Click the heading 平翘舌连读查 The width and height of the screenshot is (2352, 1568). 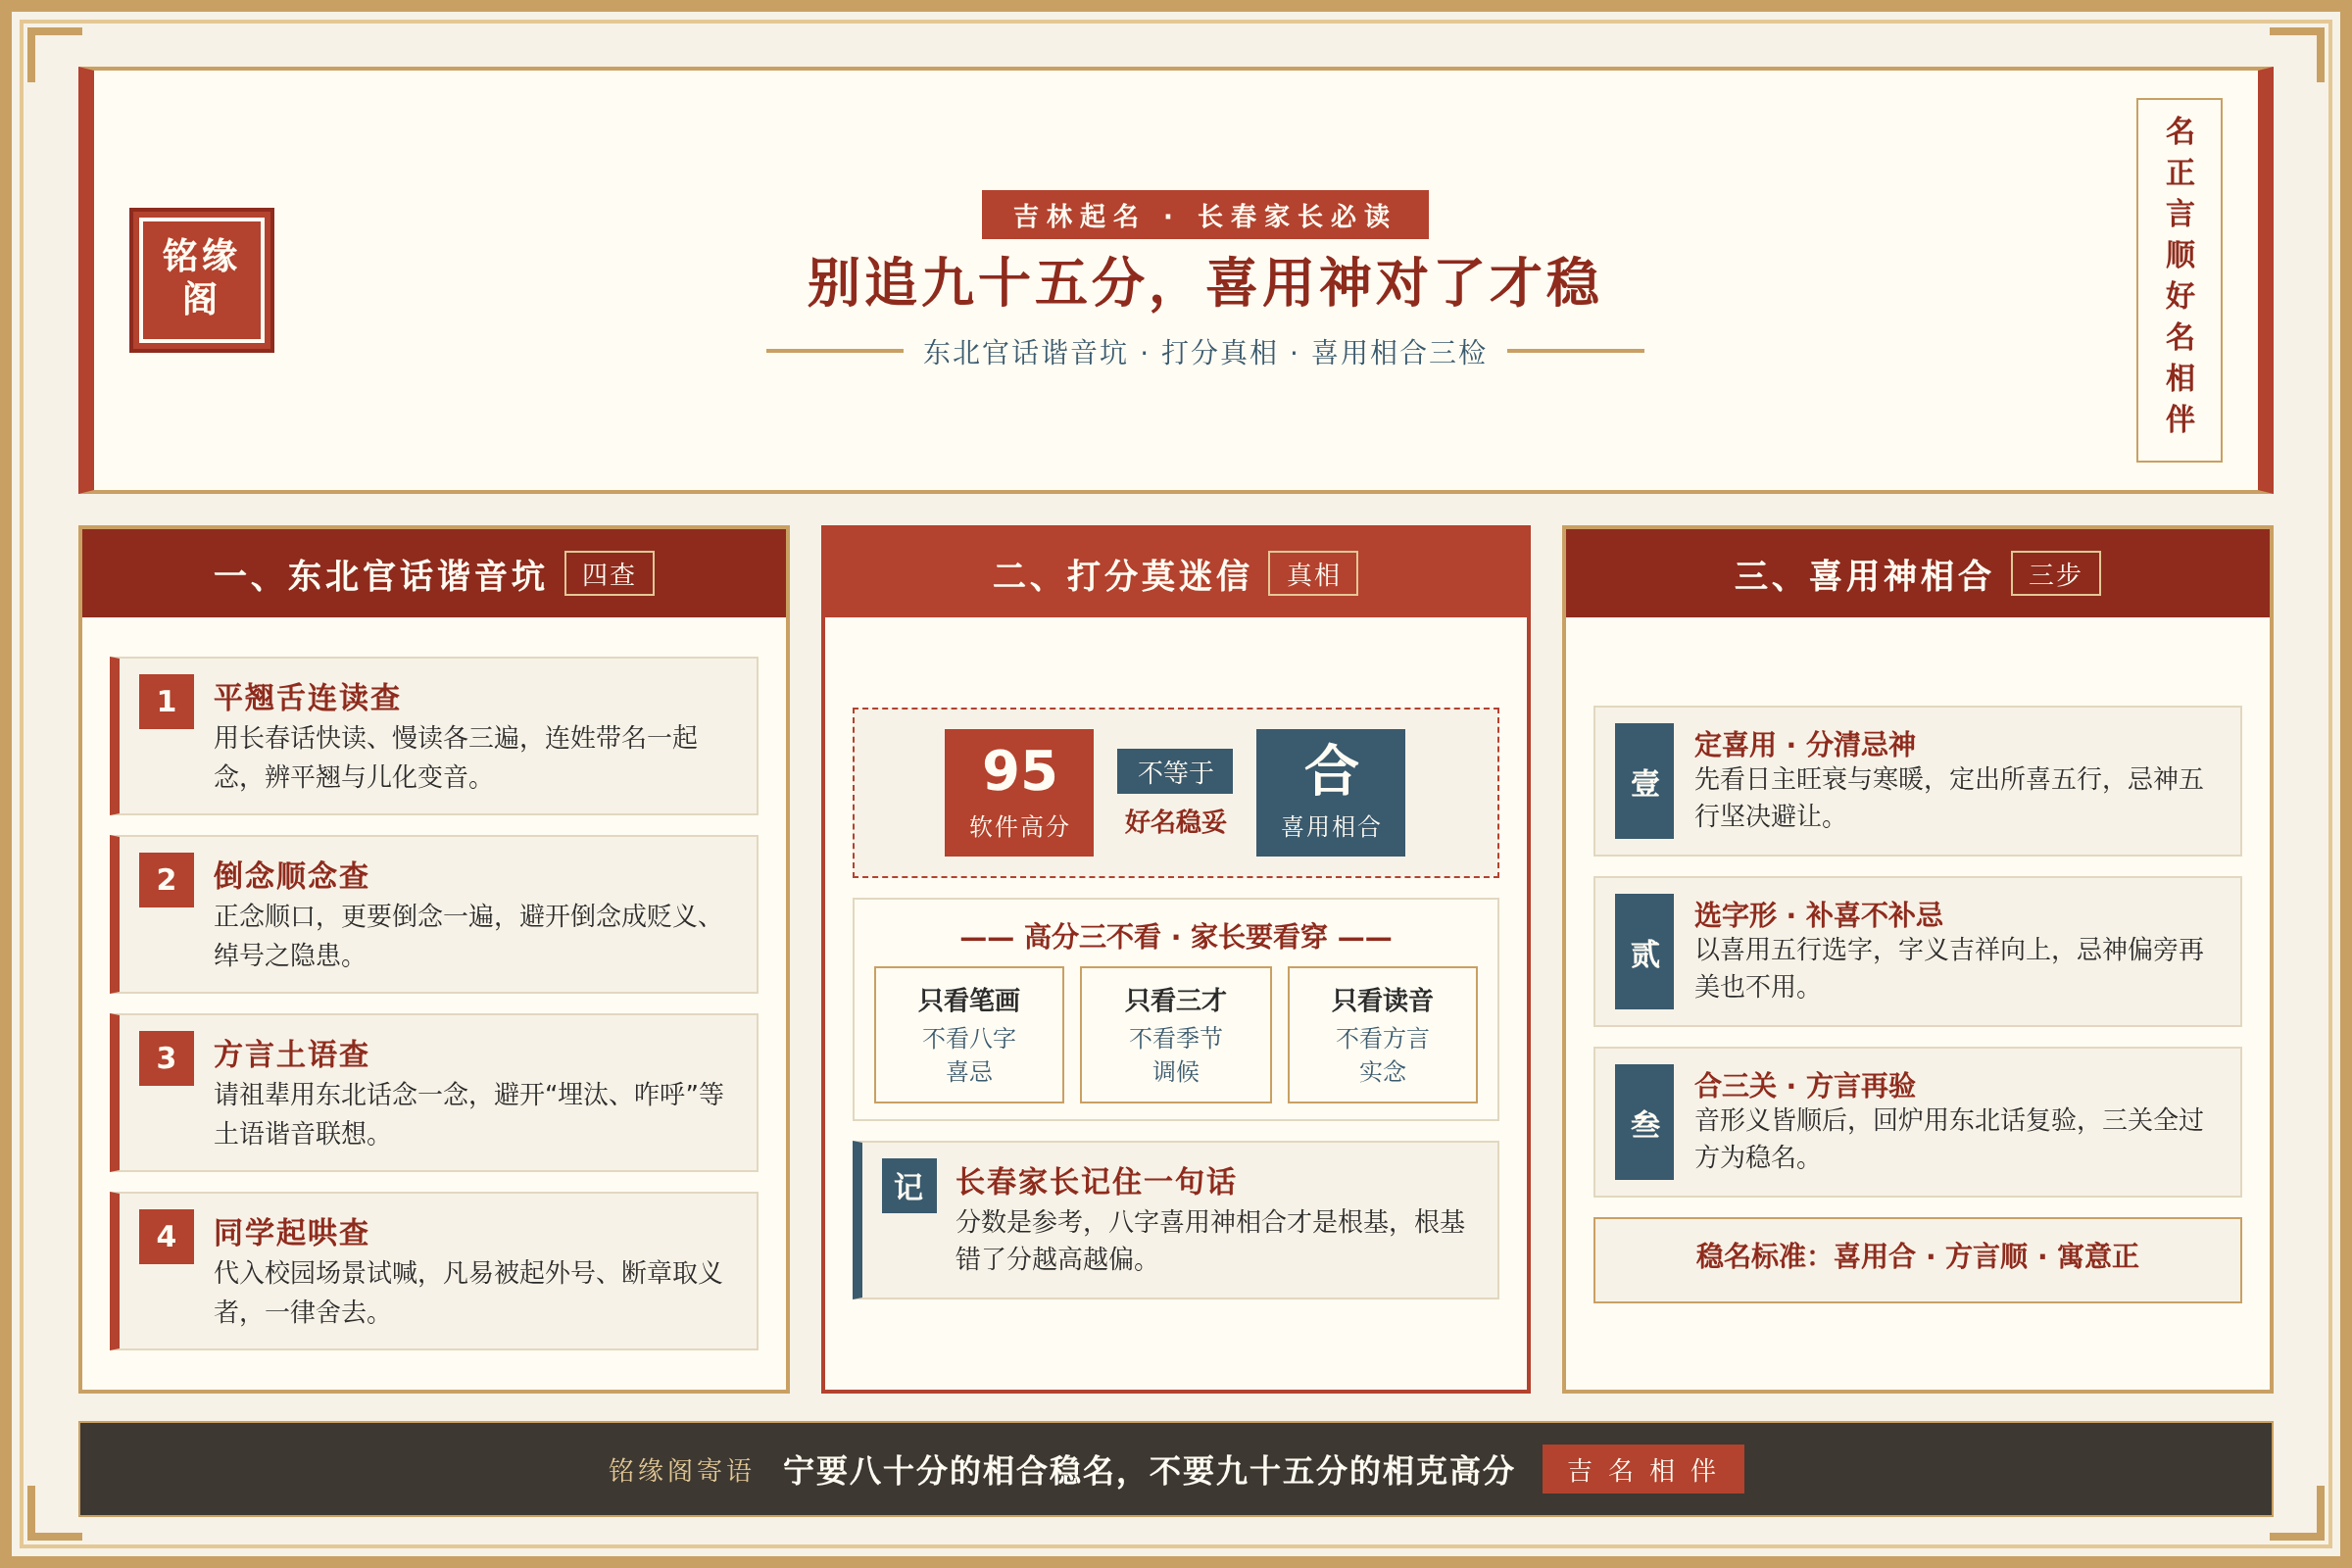pos(307,697)
